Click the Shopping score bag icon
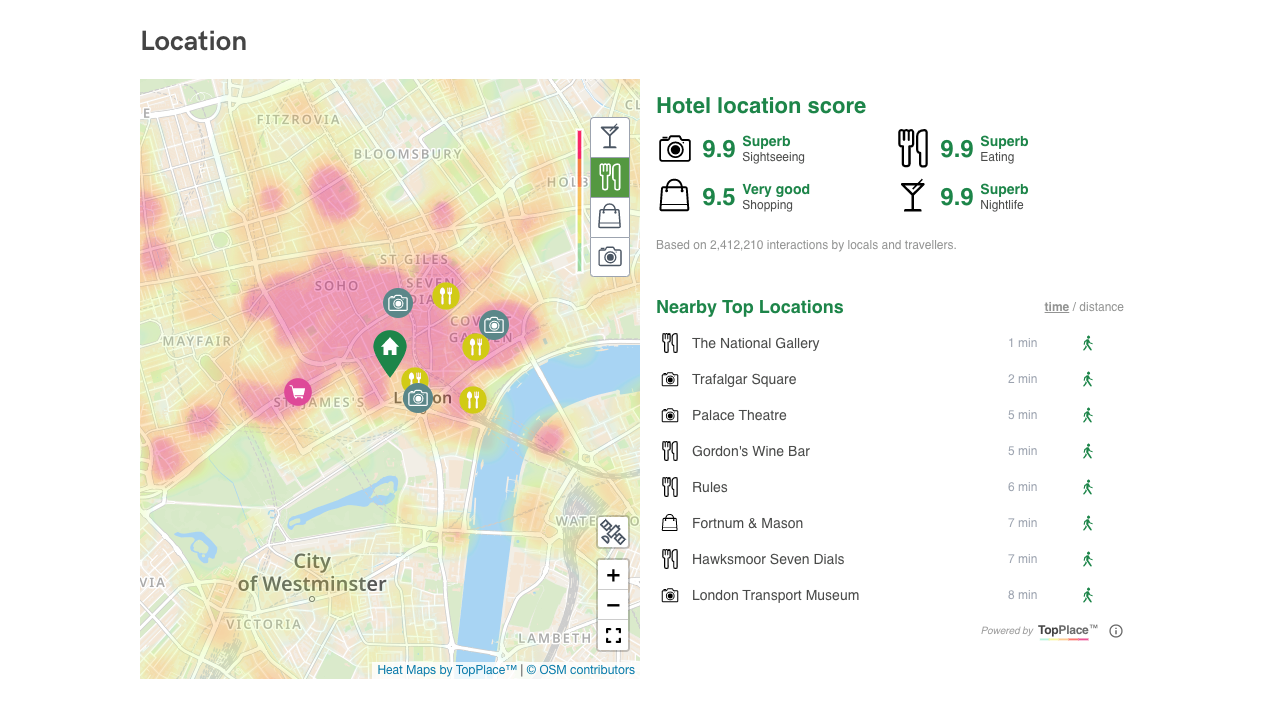The height and width of the screenshot is (716, 1280). (675, 196)
